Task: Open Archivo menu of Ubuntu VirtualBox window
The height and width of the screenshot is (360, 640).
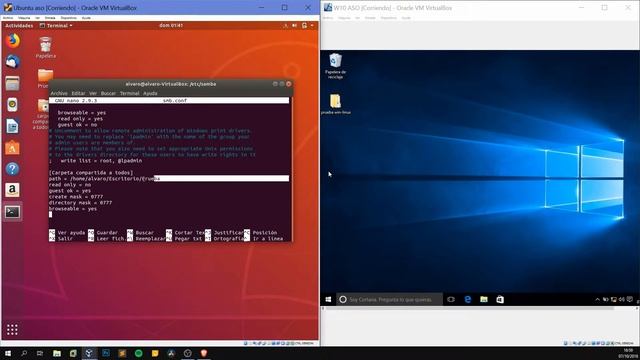Action: [8, 18]
